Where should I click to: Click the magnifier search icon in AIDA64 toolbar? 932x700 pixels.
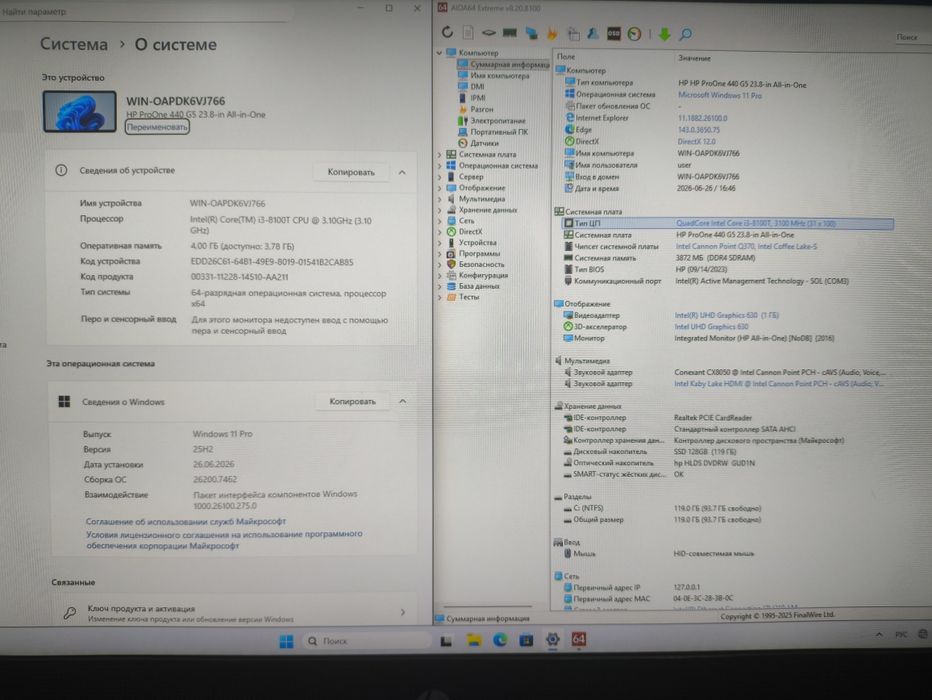click(685, 34)
